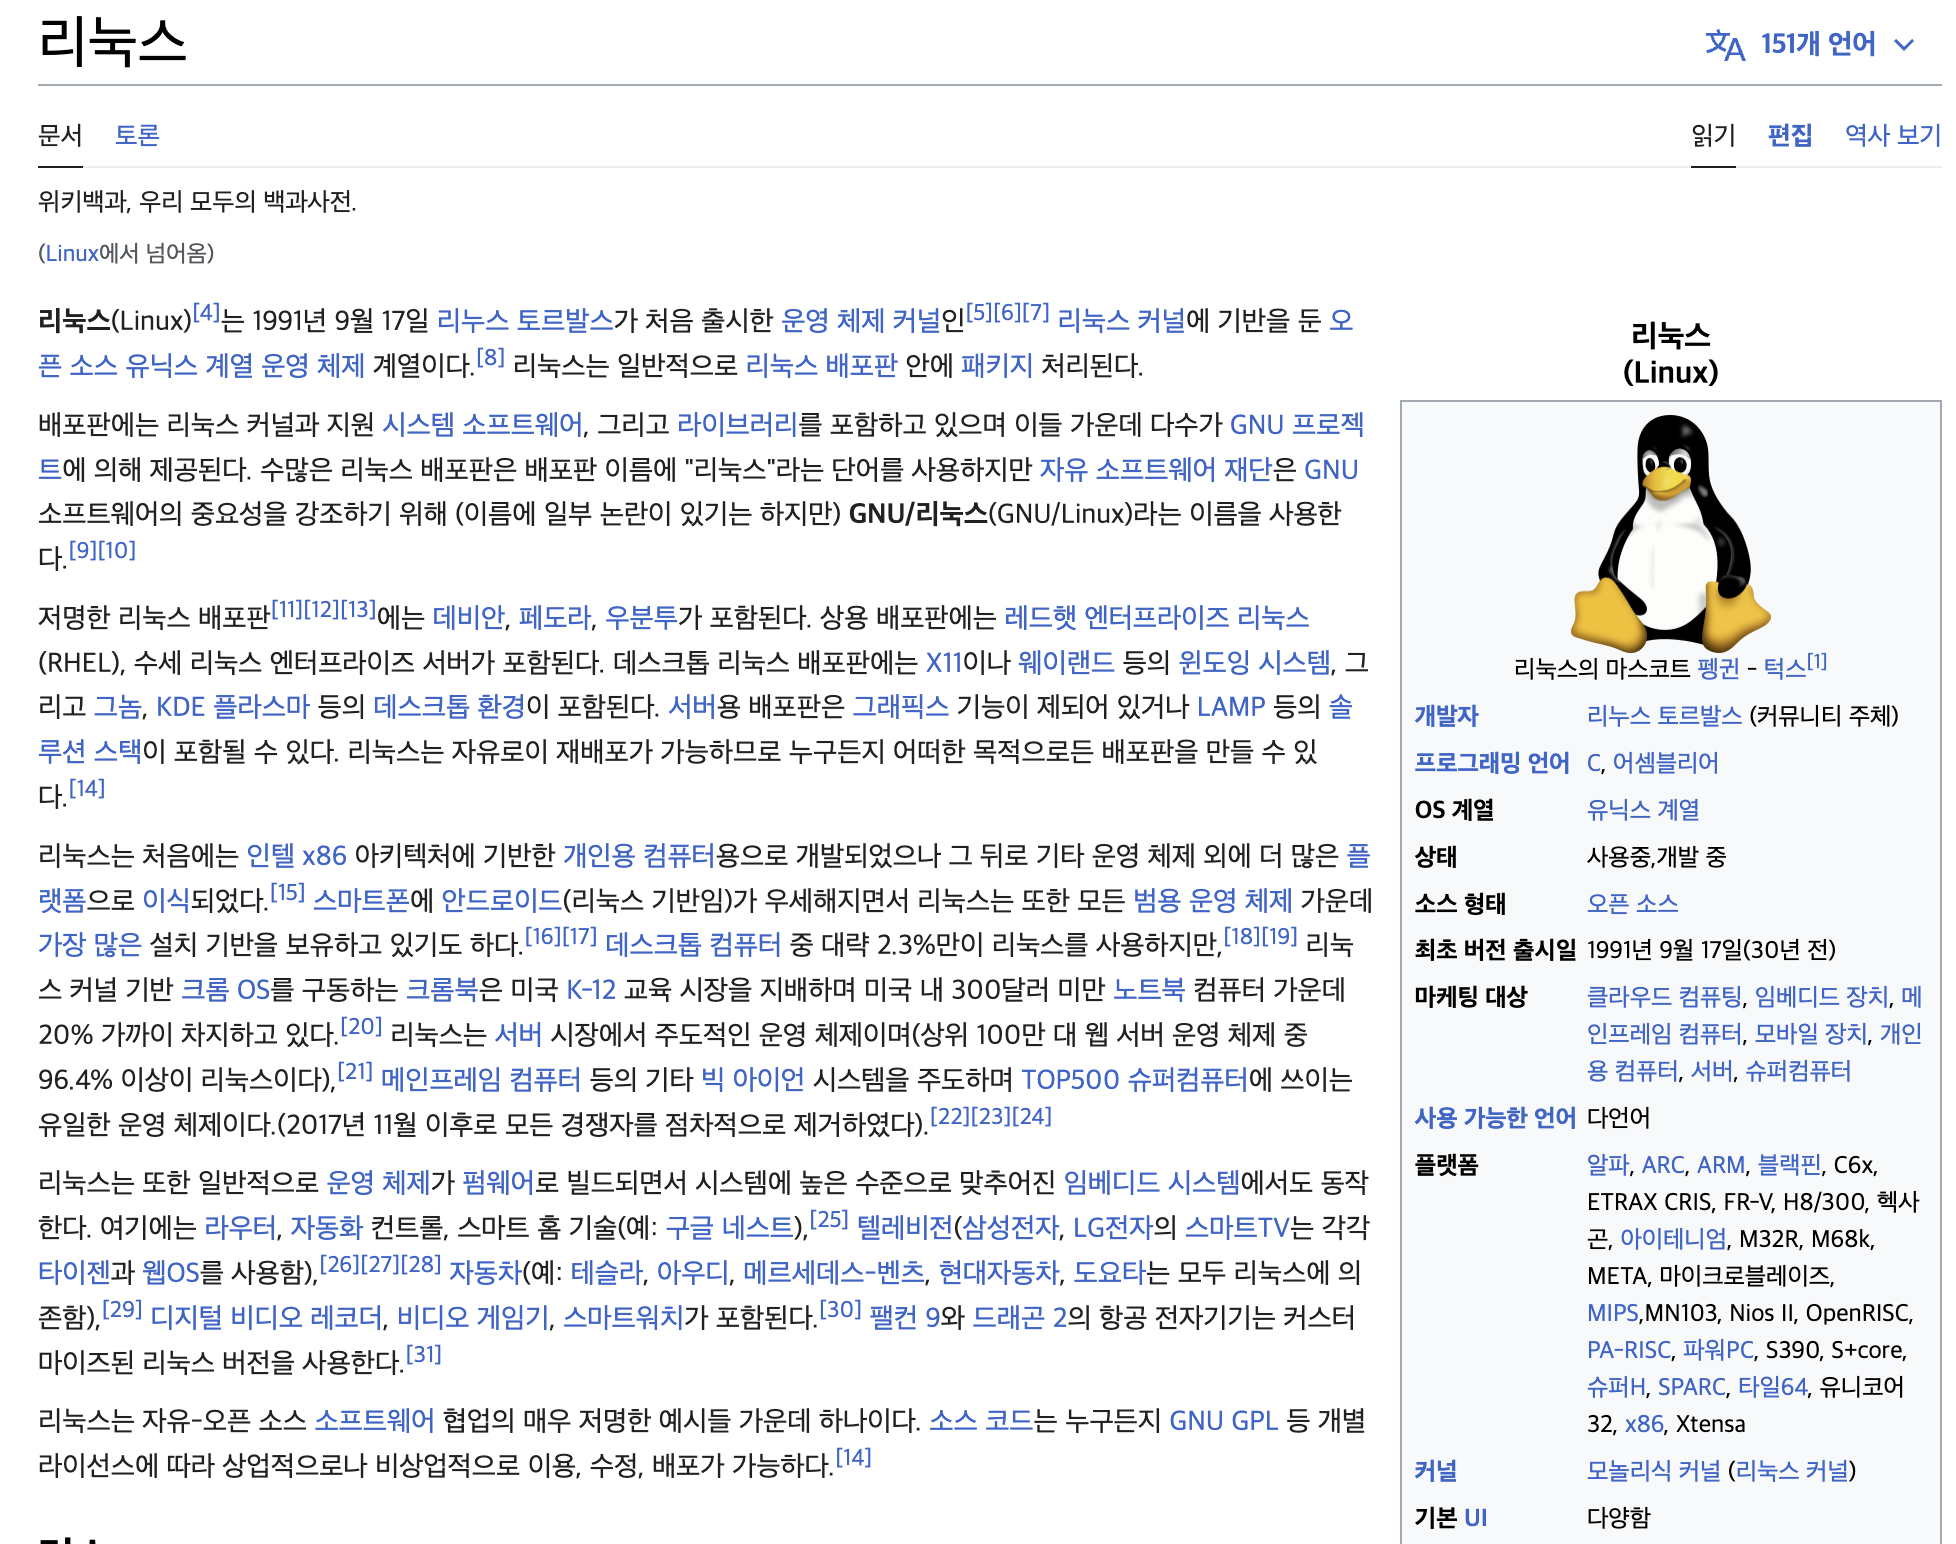1956x1544 pixels.
Task: Open the 데비안 distribution link
Action: pyautogui.click(x=468, y=617)
